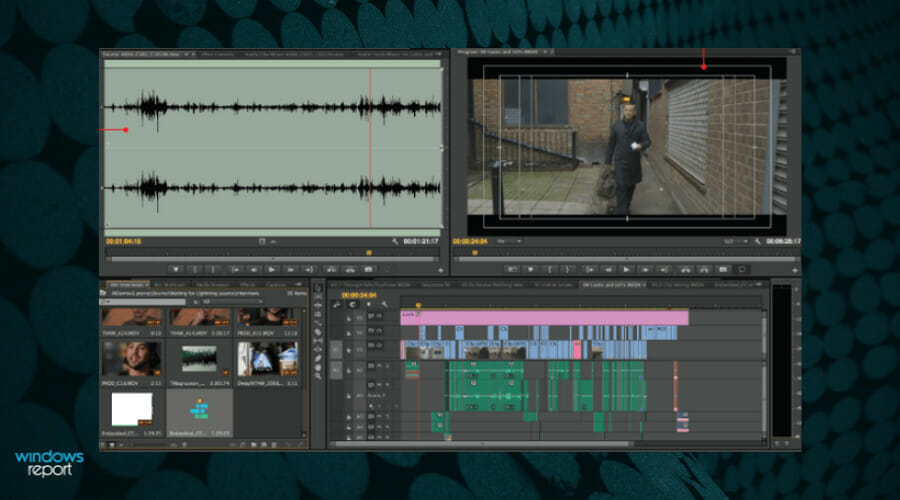The width and height of the screenshot is (900, 500).
Task: Open Program sequence tab dropdown
Action: click(545, 52)
